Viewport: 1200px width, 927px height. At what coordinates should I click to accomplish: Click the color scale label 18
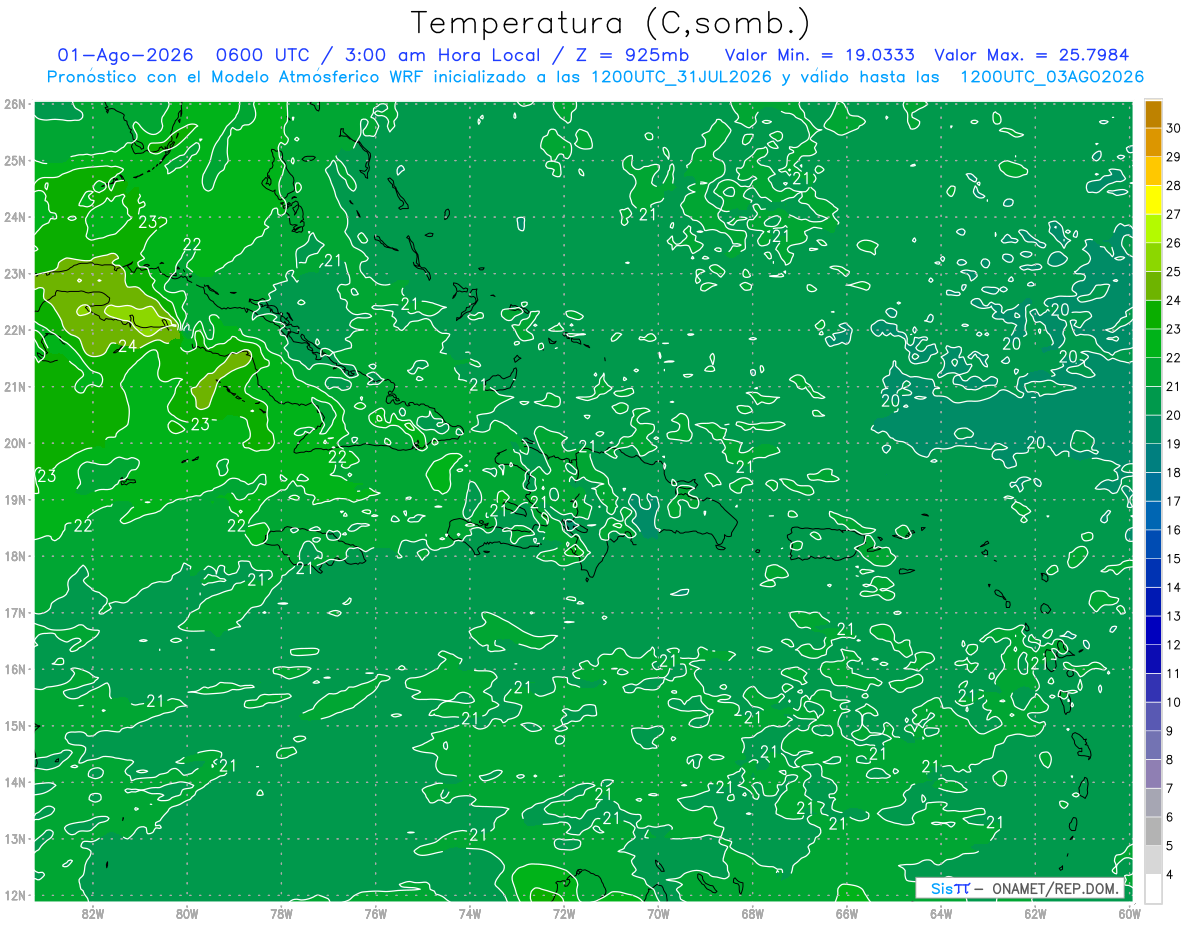point(1174,473)
